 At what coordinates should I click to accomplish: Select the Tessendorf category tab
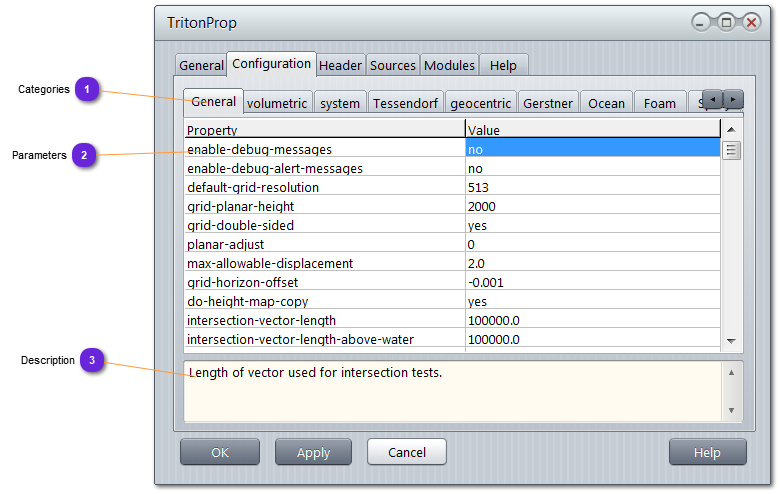407,103
